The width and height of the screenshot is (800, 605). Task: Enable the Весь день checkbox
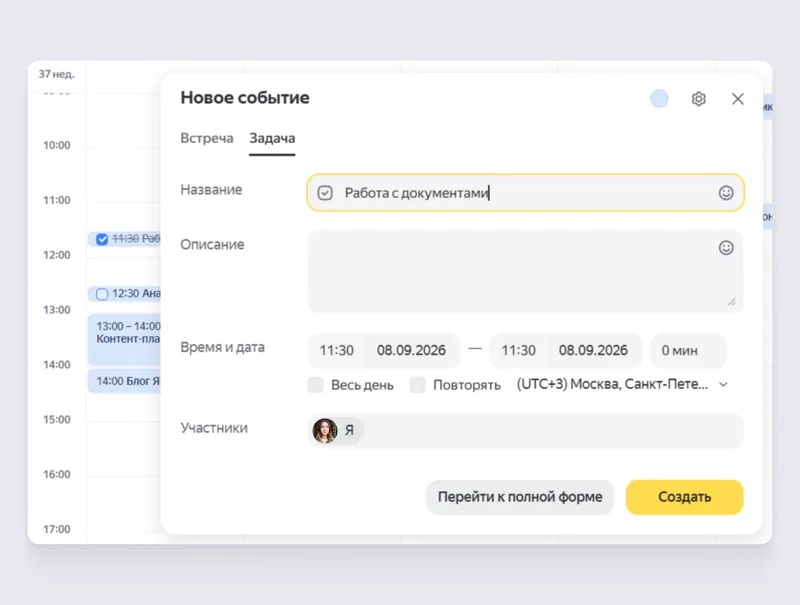316,385
